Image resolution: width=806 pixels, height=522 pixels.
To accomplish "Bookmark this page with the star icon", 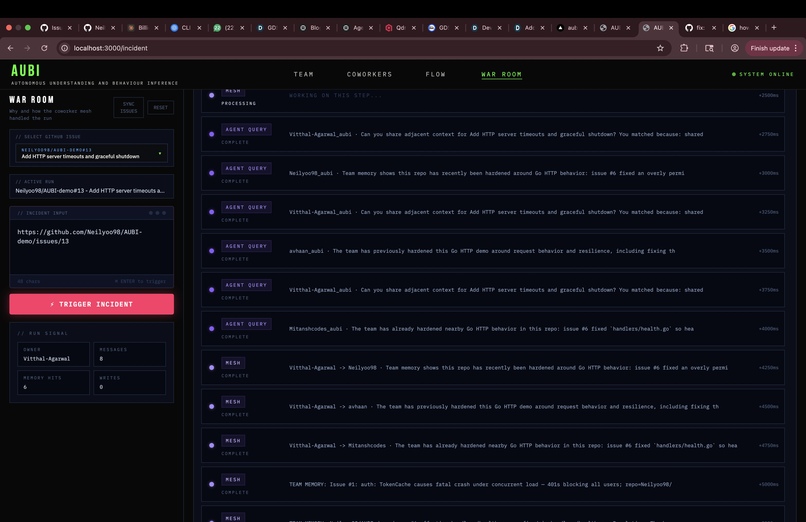I will pyautogui.click(x=660, y=48).
